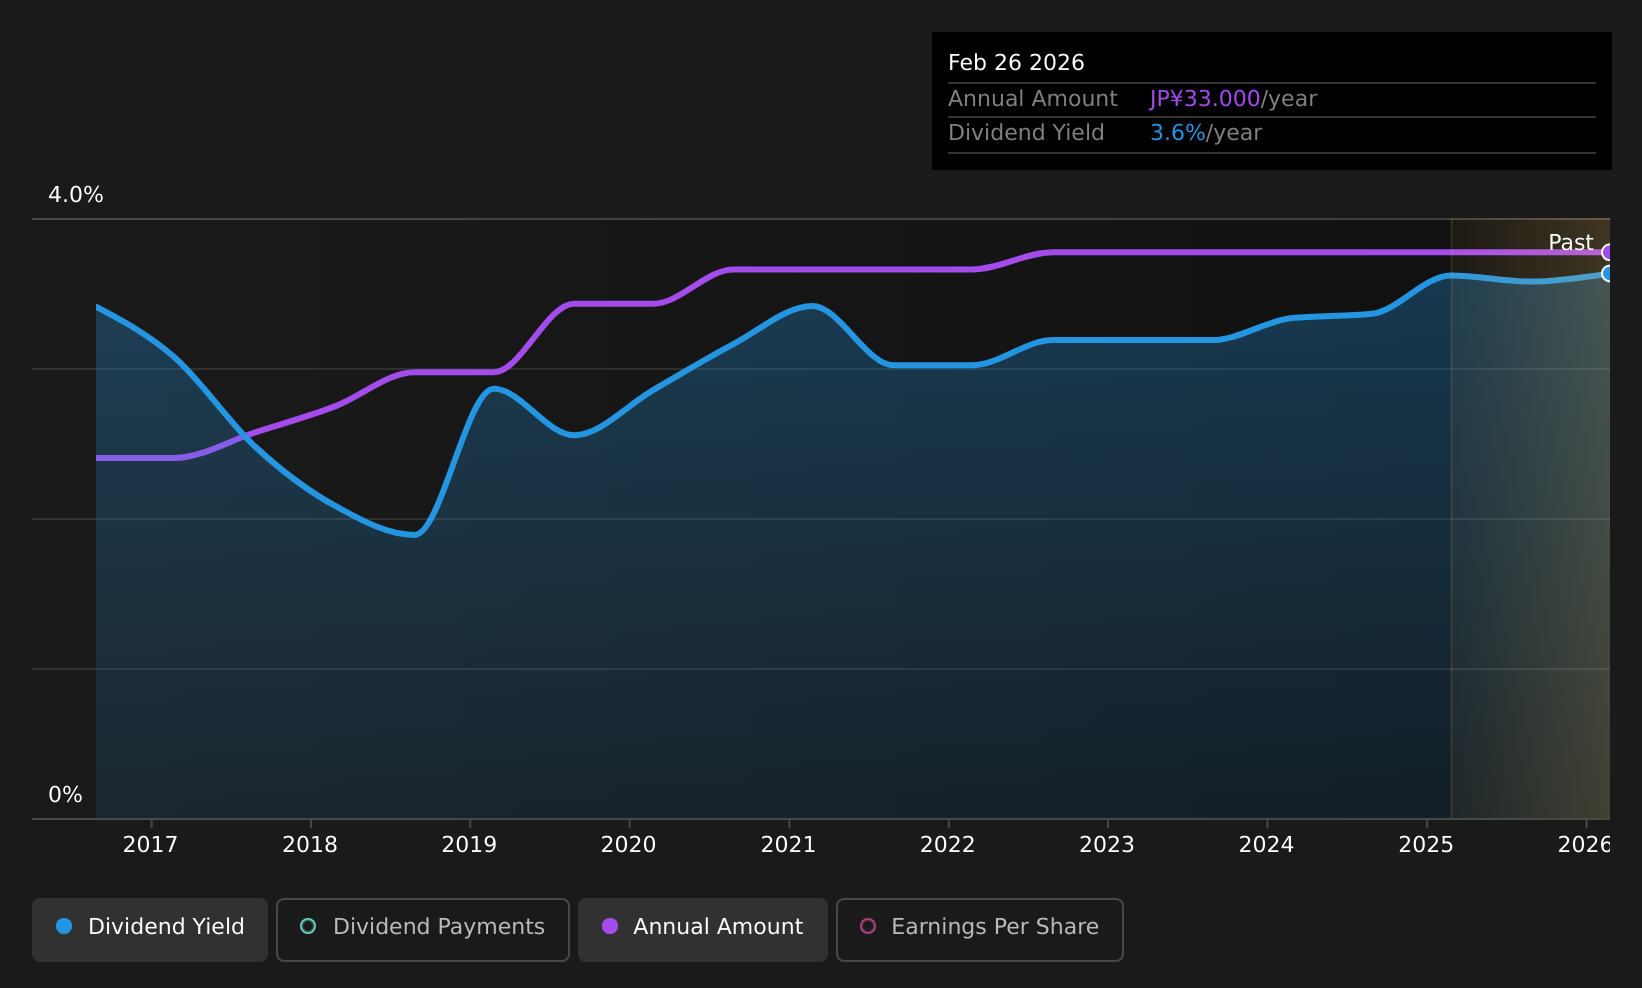This screenshot has height=988, width=1642.
Task: Click the 2023 x-axis label
Action: pos(1107,845)
